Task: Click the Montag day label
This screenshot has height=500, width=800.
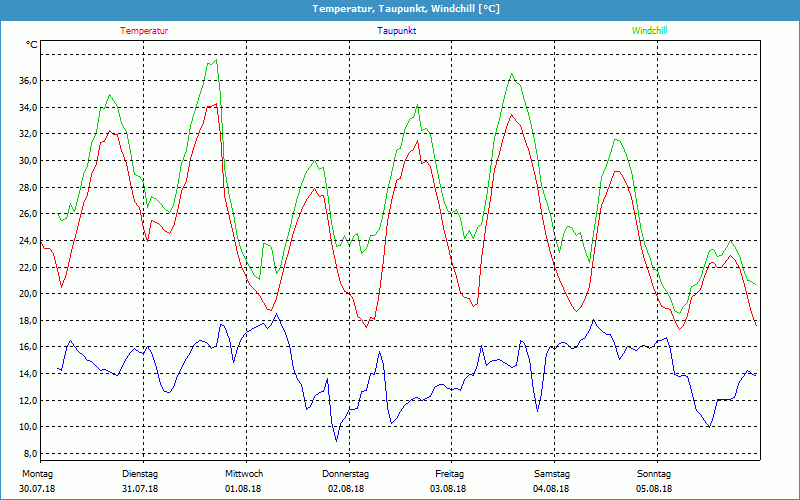Action: point(37,474)
